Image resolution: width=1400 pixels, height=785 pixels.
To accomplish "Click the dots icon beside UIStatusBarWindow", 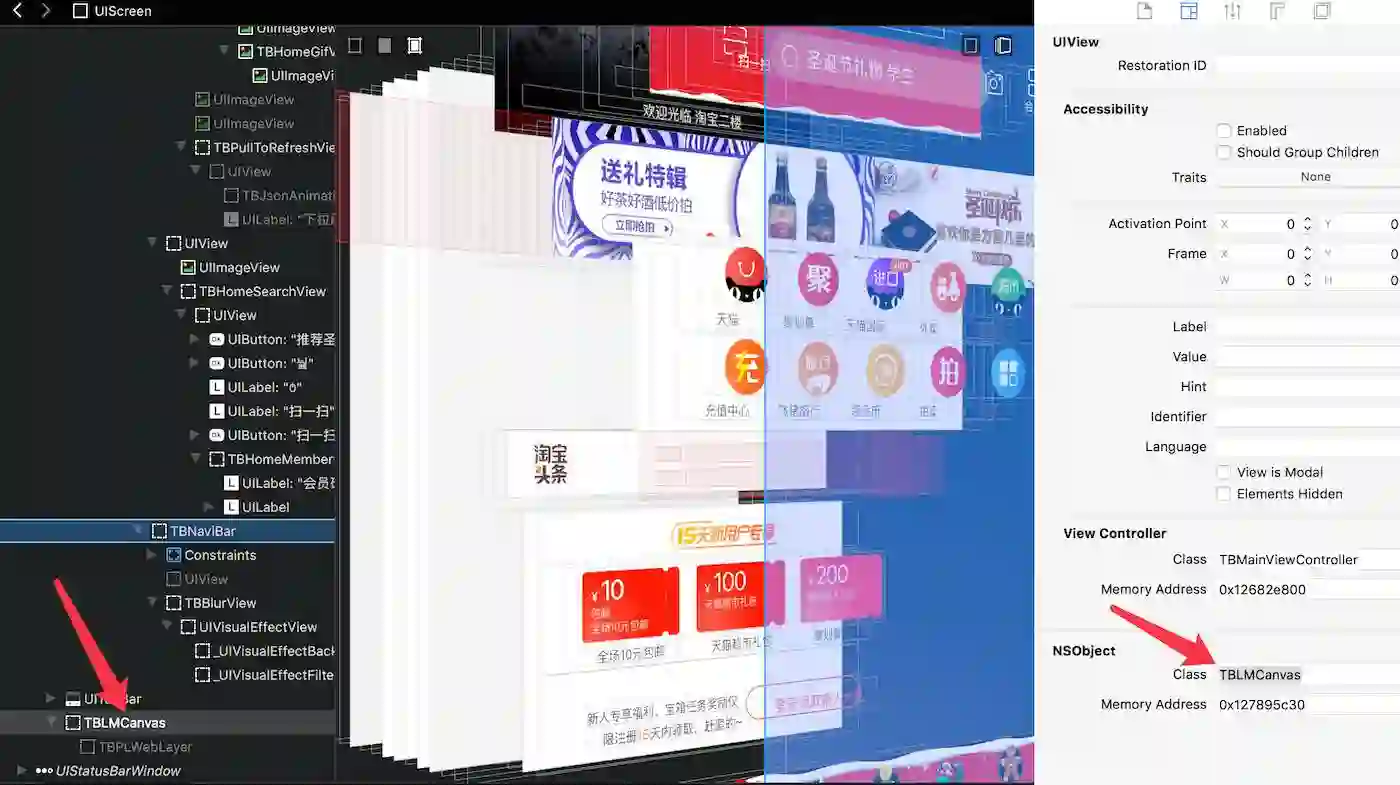I will (44, 771).
